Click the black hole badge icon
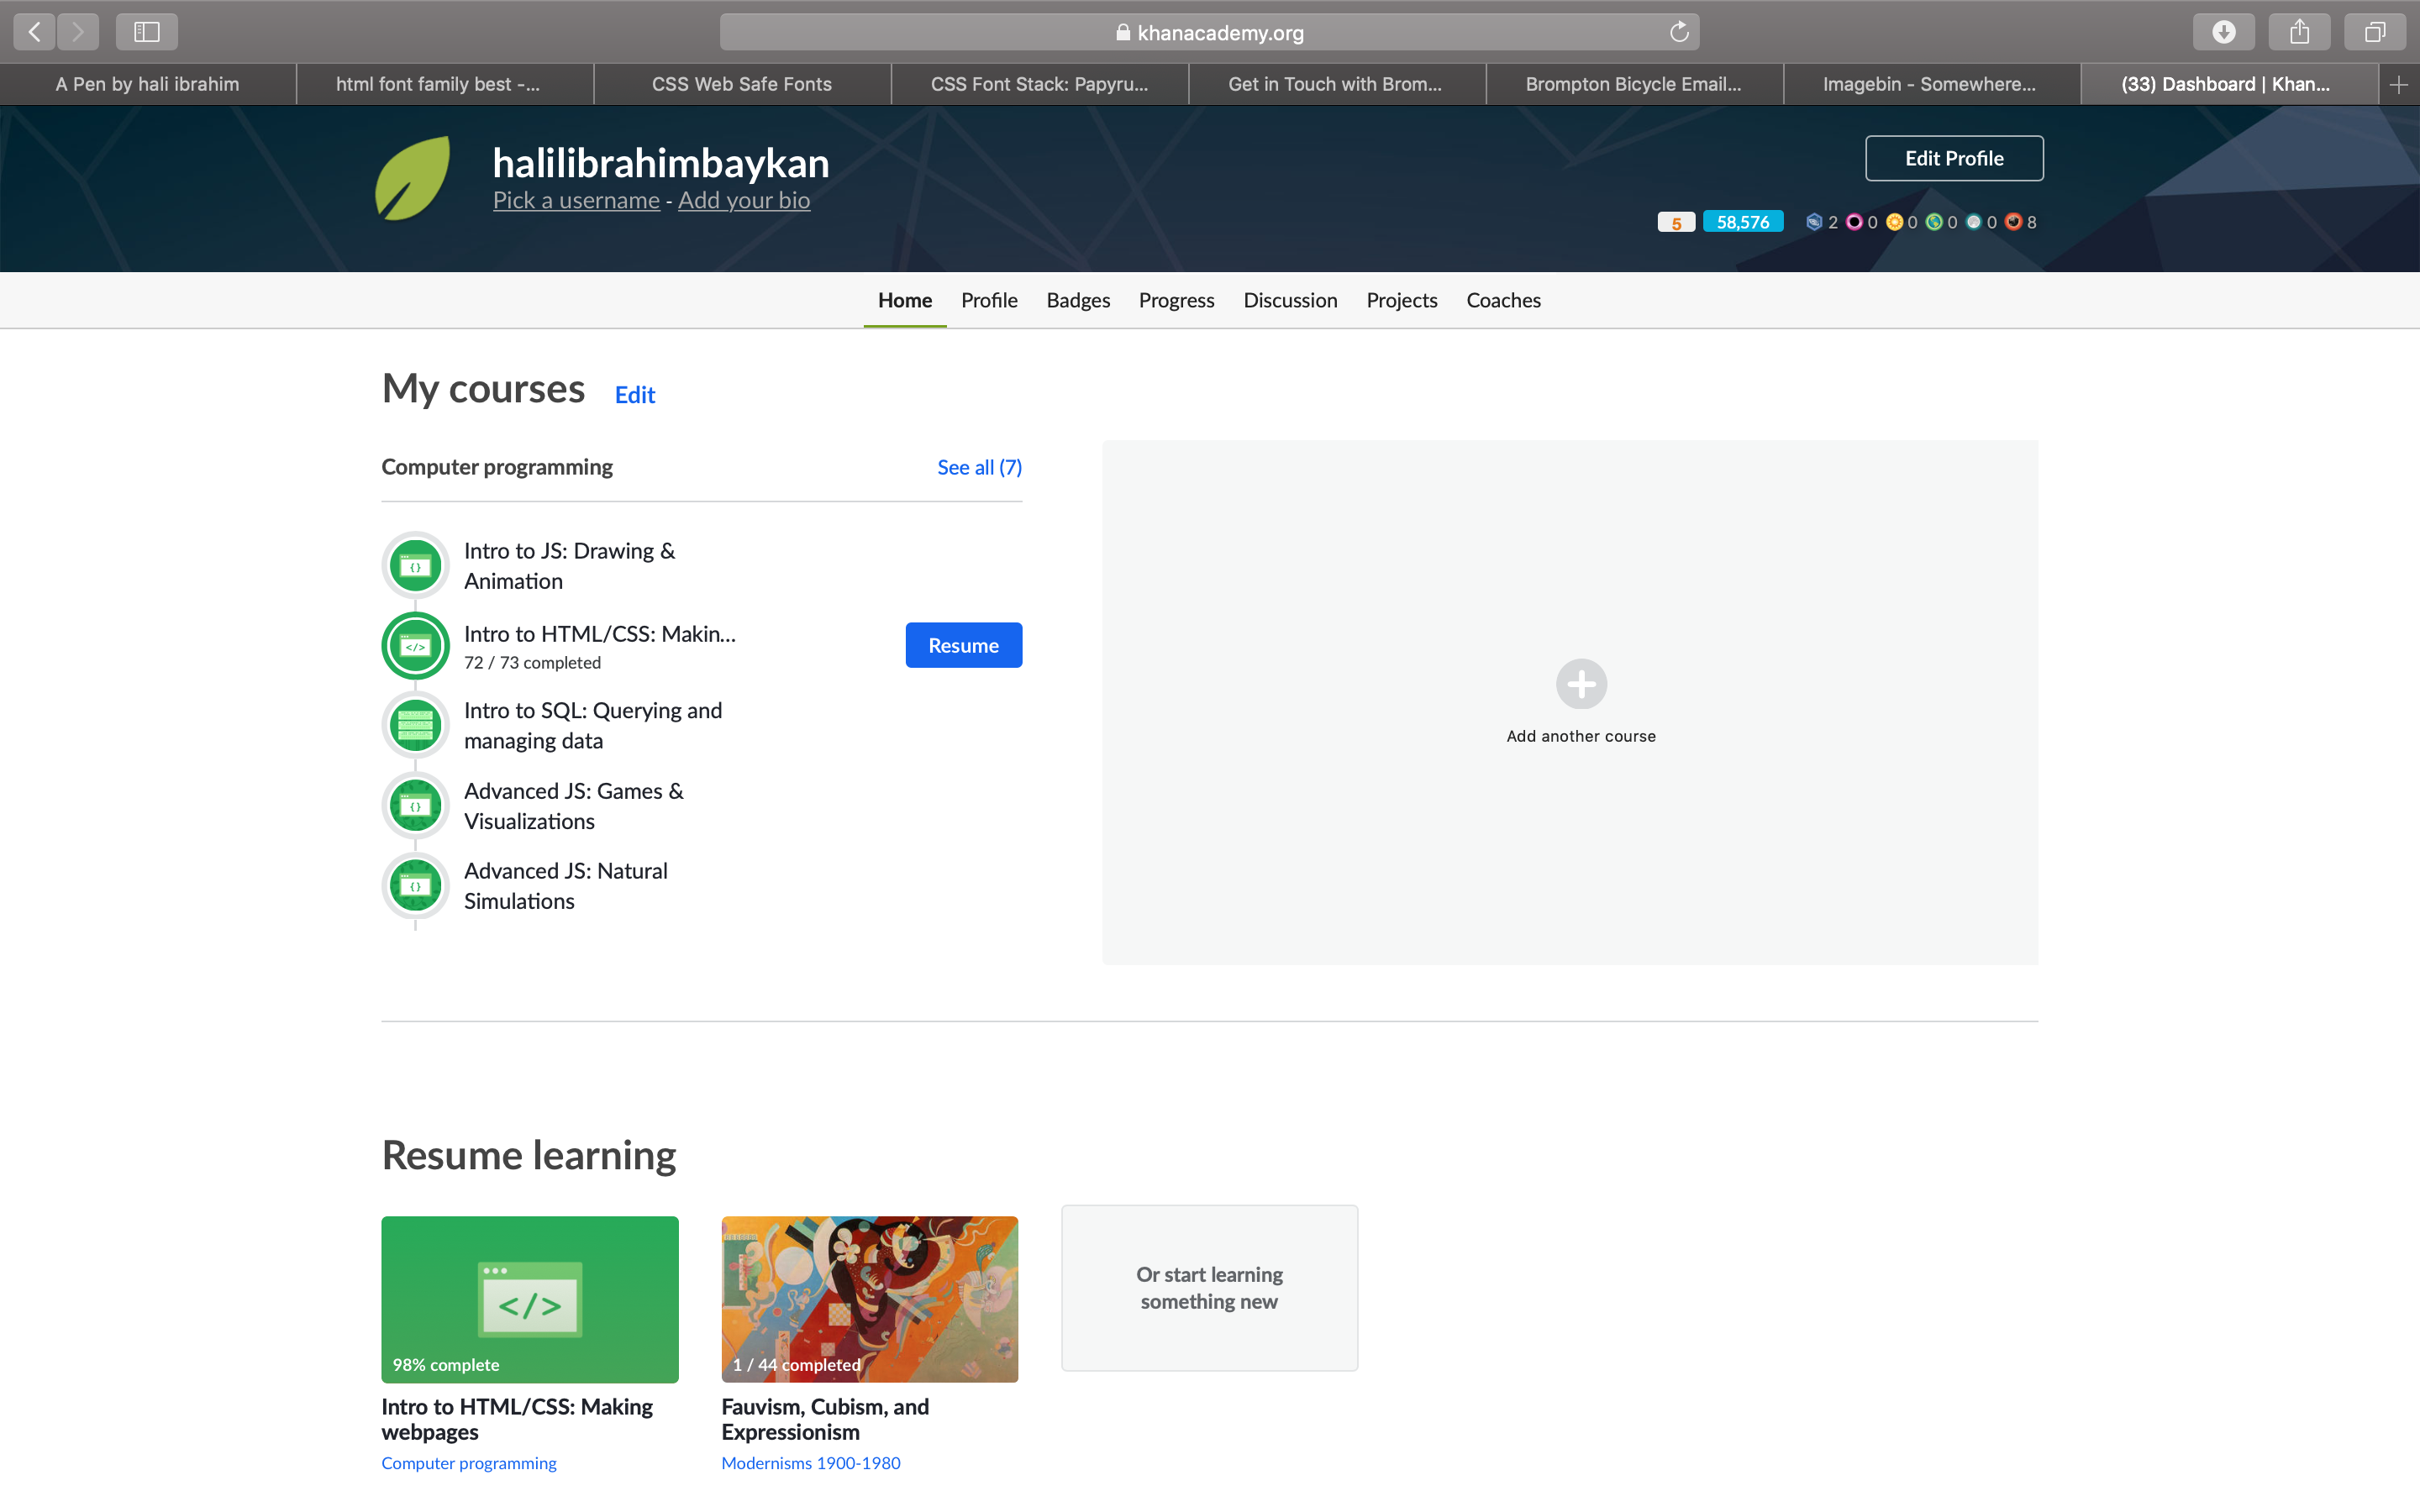The image size is (2420, 1512). [x=1974, y=222]
